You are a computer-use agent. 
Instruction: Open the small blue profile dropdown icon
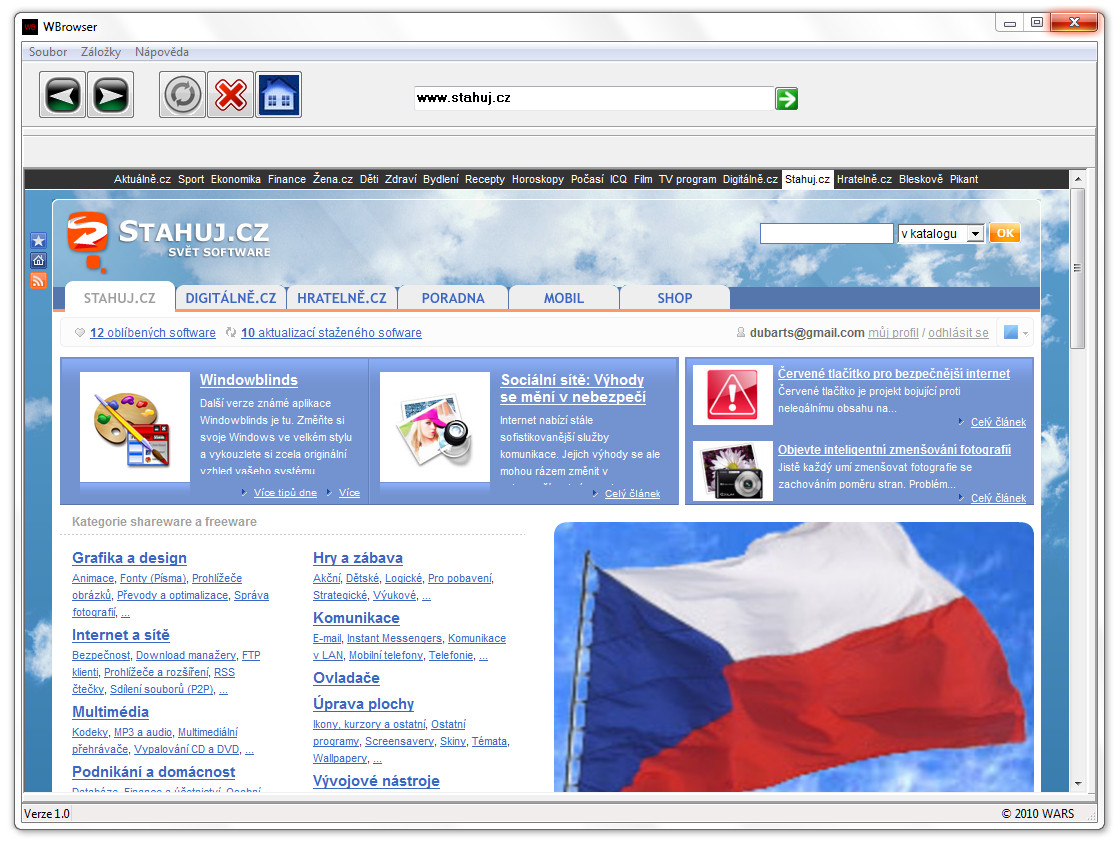pyautogui.click(x=1016, y=332)
